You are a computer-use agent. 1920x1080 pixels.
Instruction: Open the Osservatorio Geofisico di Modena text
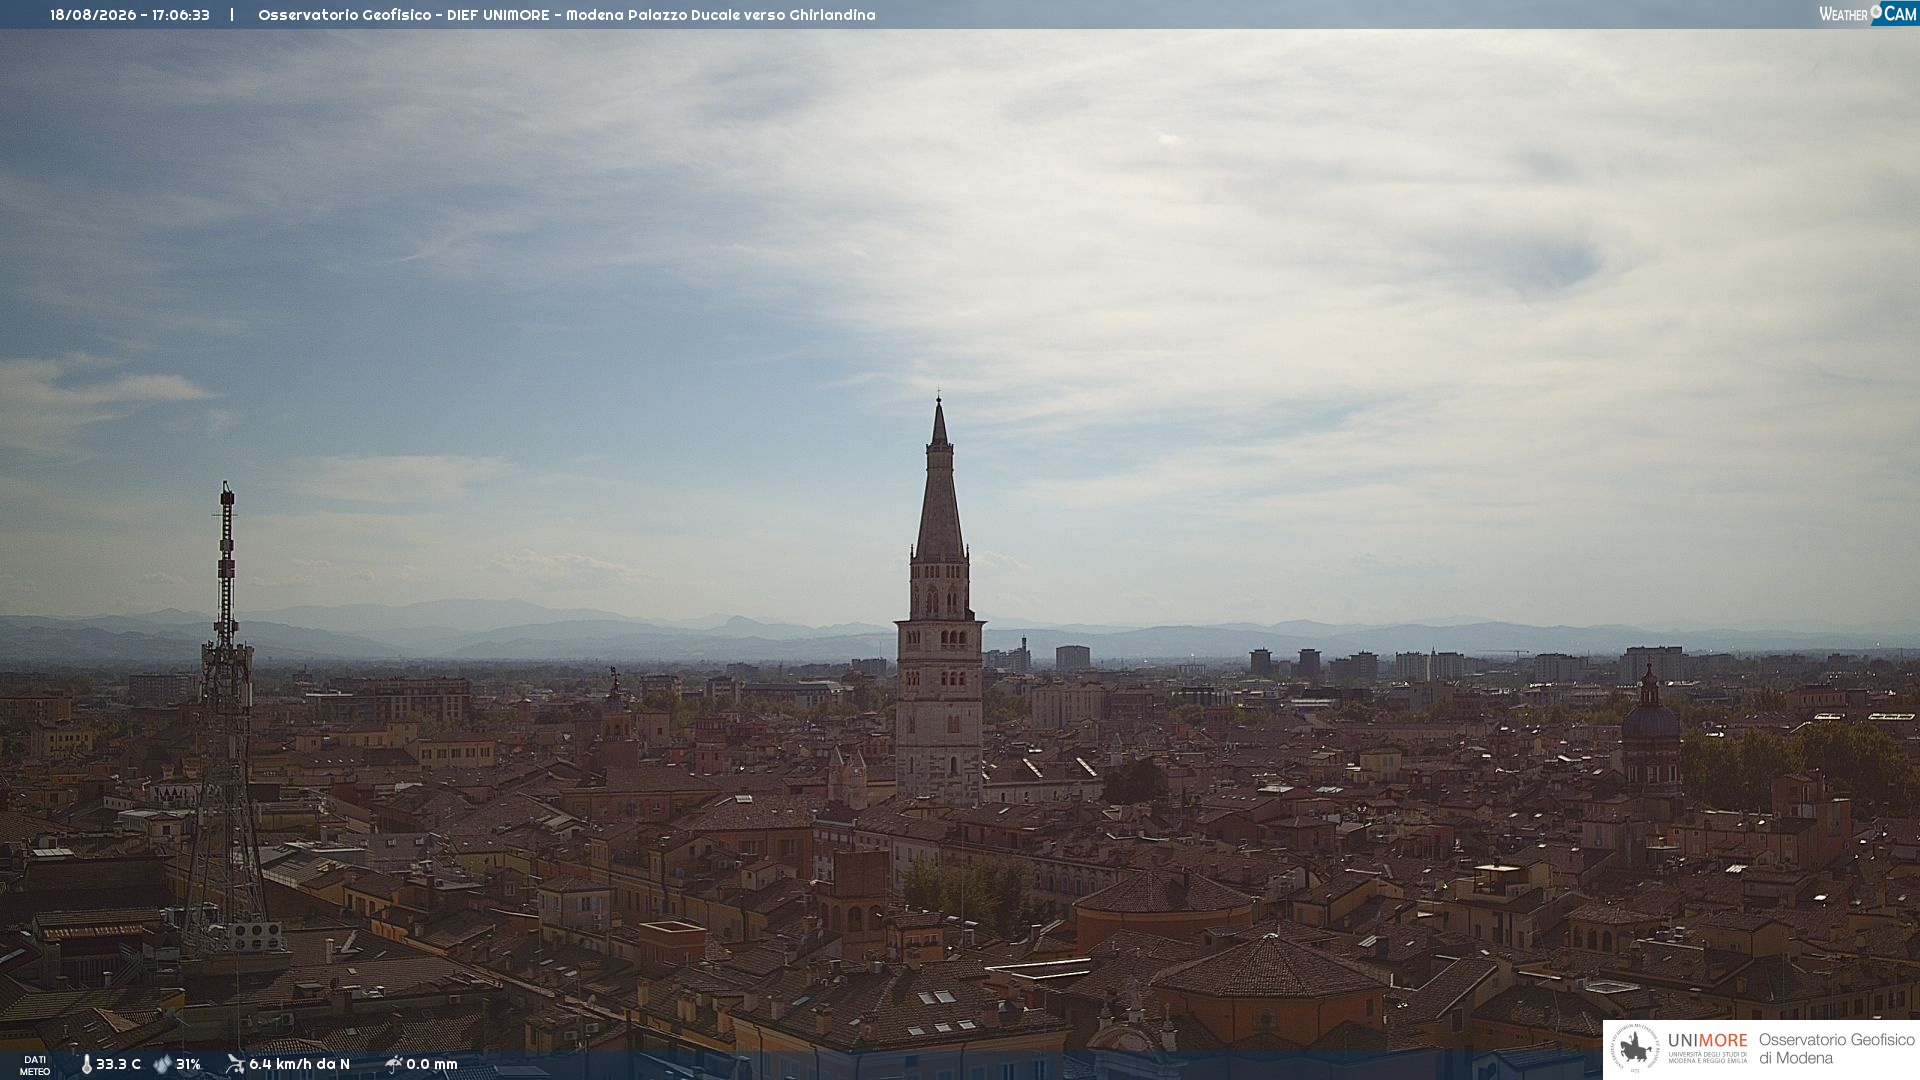coord(1836,1049)
